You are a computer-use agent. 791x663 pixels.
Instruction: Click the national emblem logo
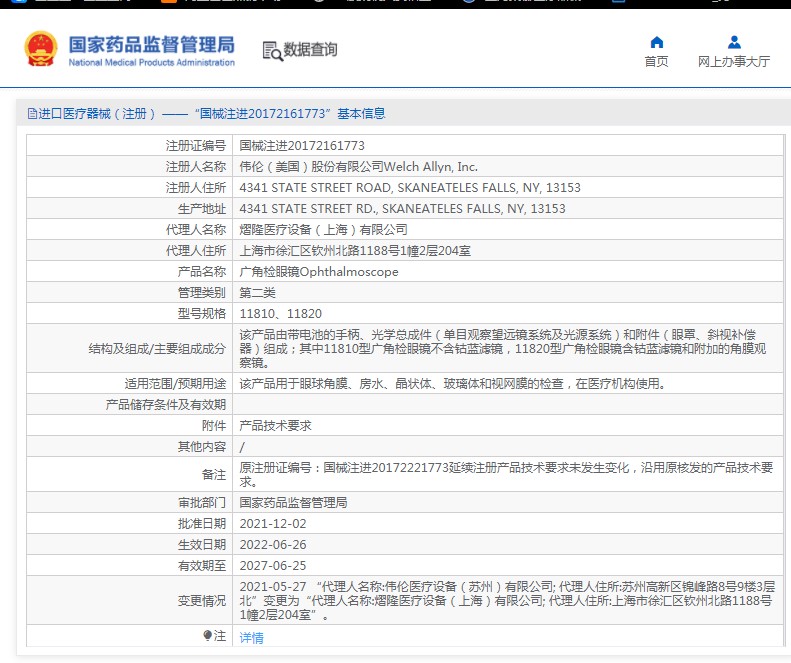click(40, 48)
